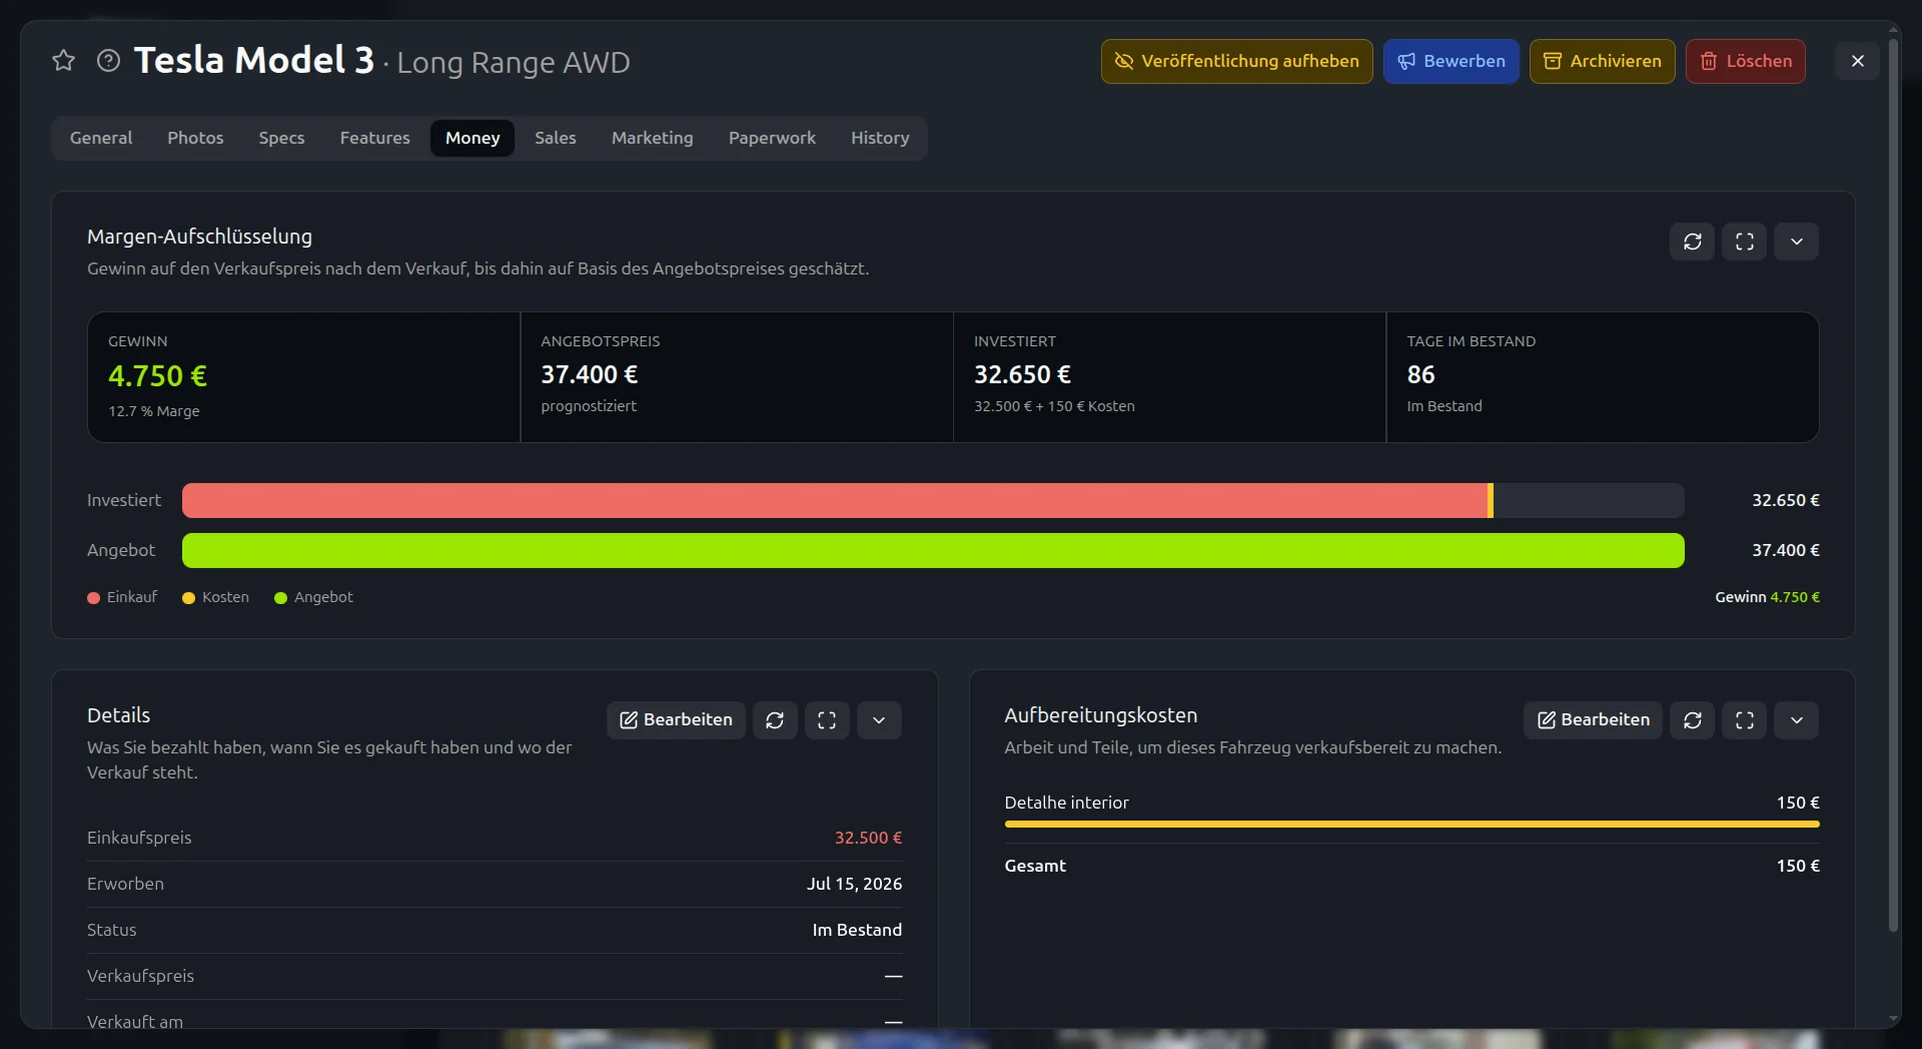Edit Details with Bearbeiten button
The image size is (1922, 1049).
[676, 720]
